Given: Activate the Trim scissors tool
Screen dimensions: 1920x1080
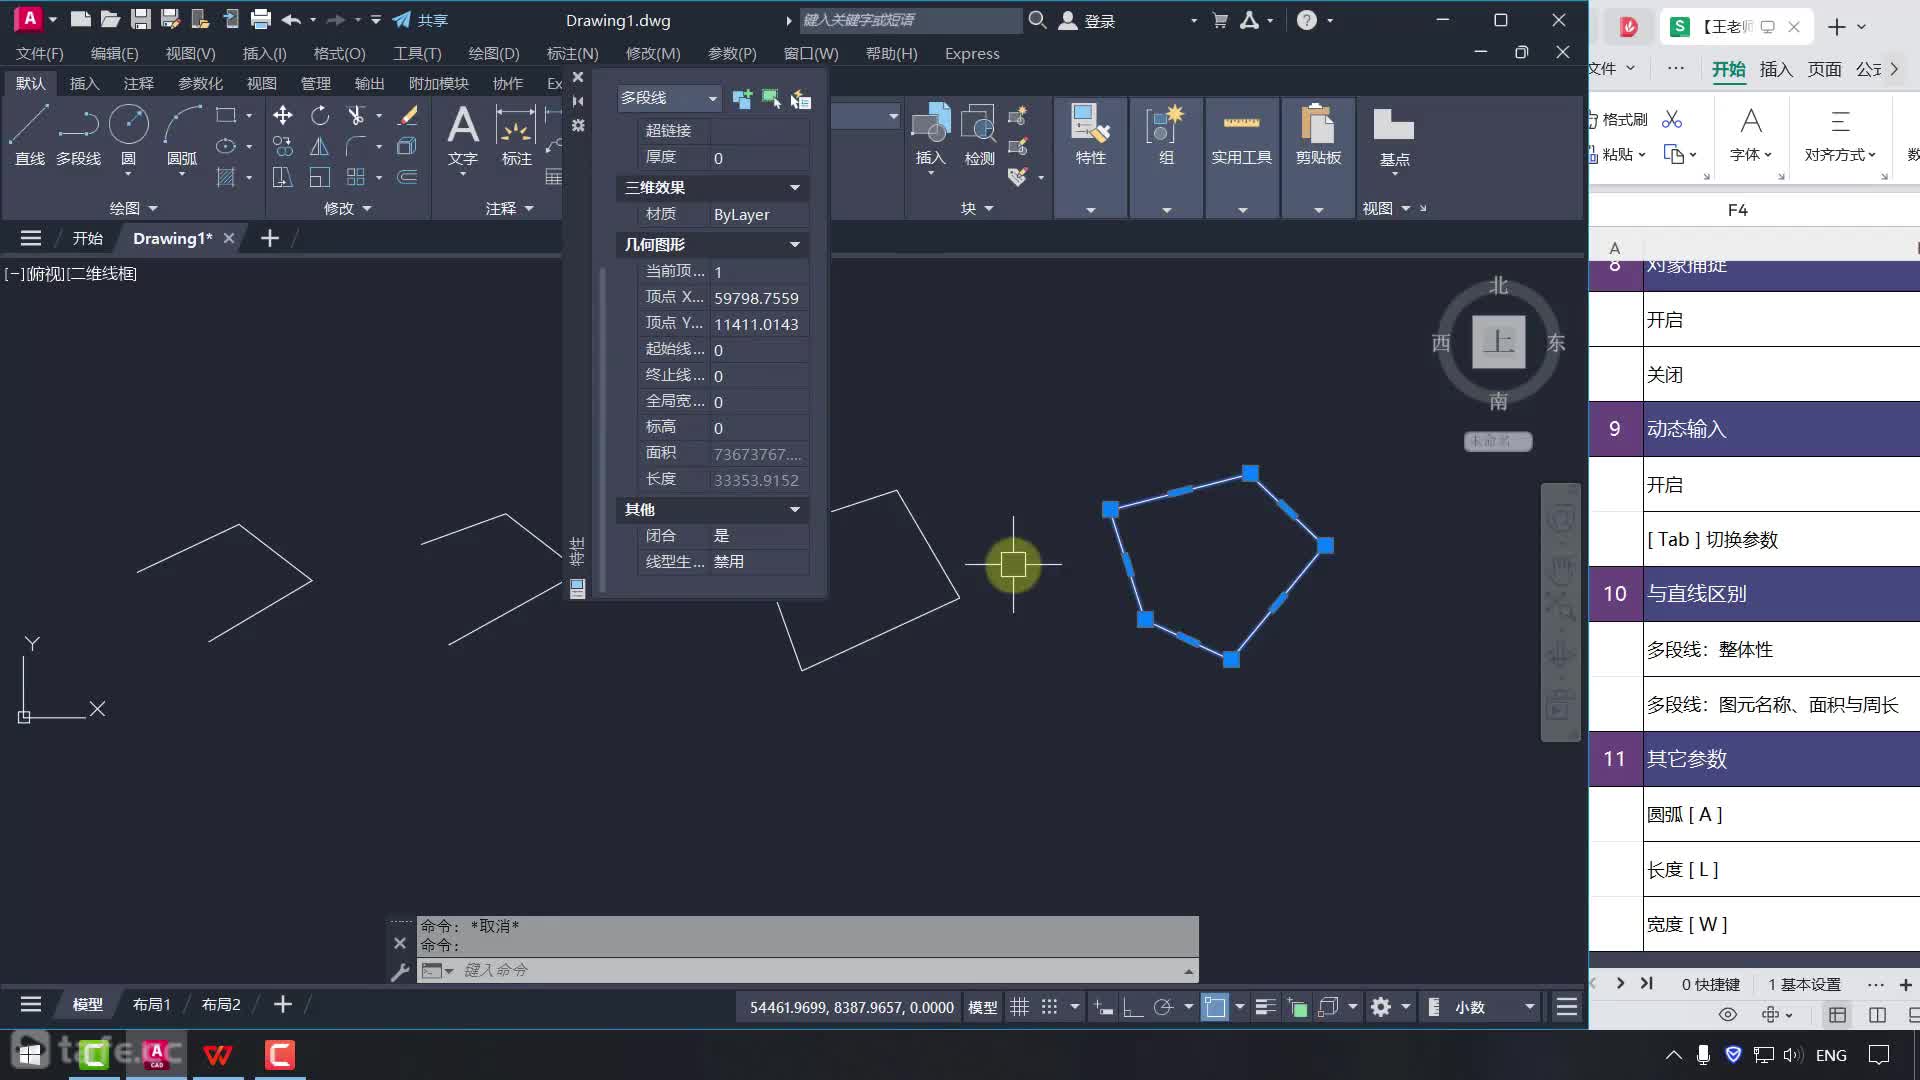Looking at the screenshot, I should [x=356, y=116].
